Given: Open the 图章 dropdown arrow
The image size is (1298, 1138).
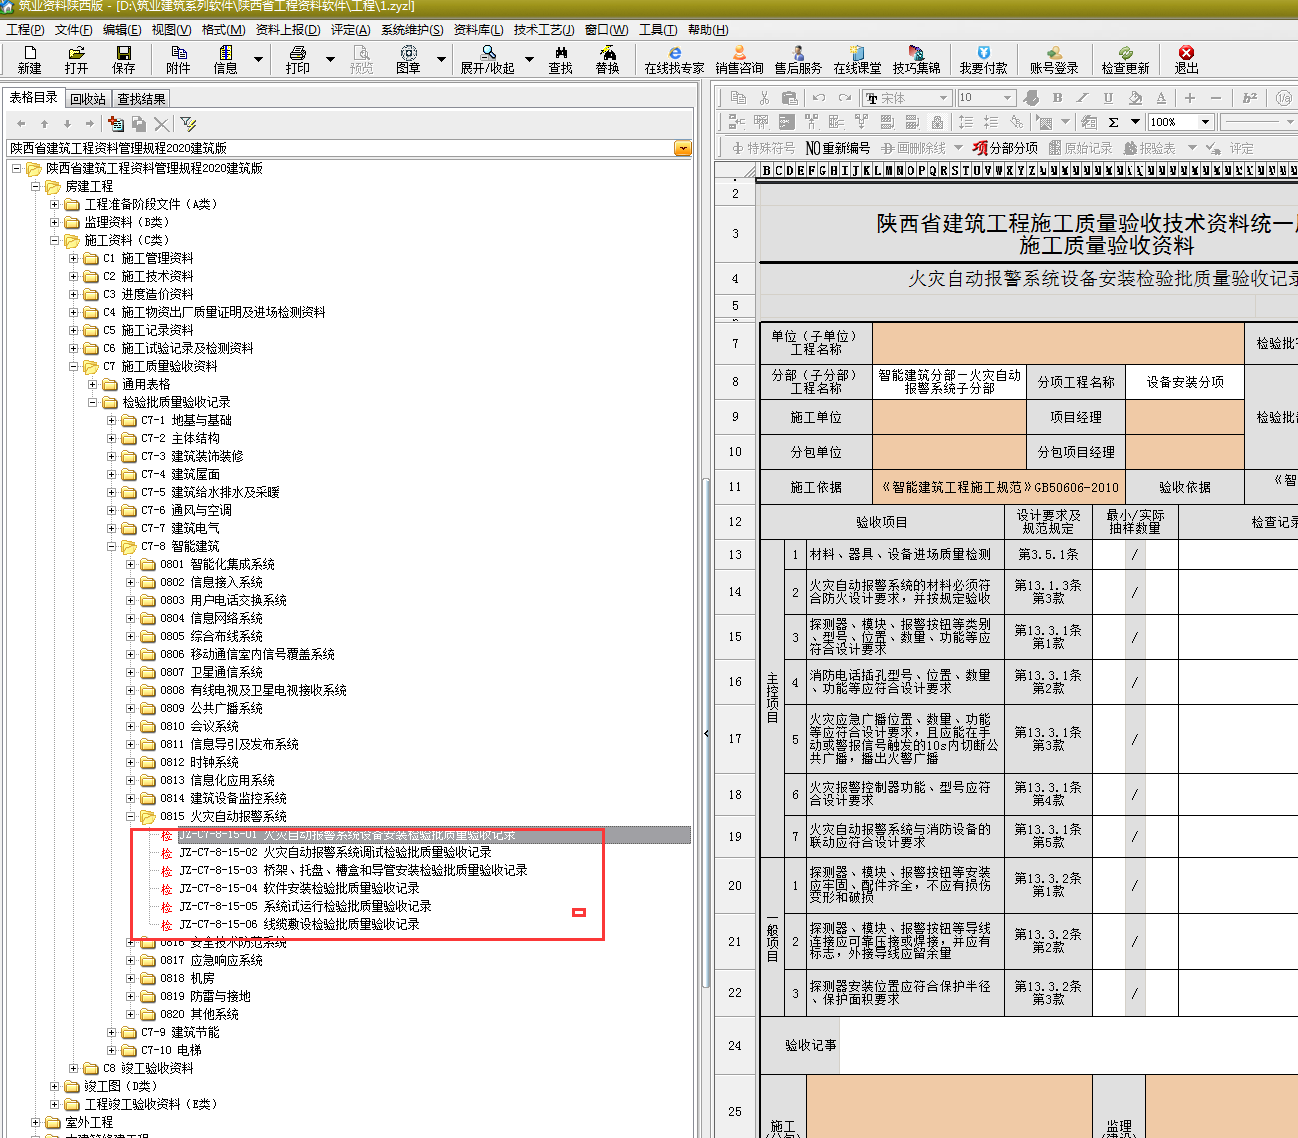Looking at the screenshot, I should click(x=441, y=60).
